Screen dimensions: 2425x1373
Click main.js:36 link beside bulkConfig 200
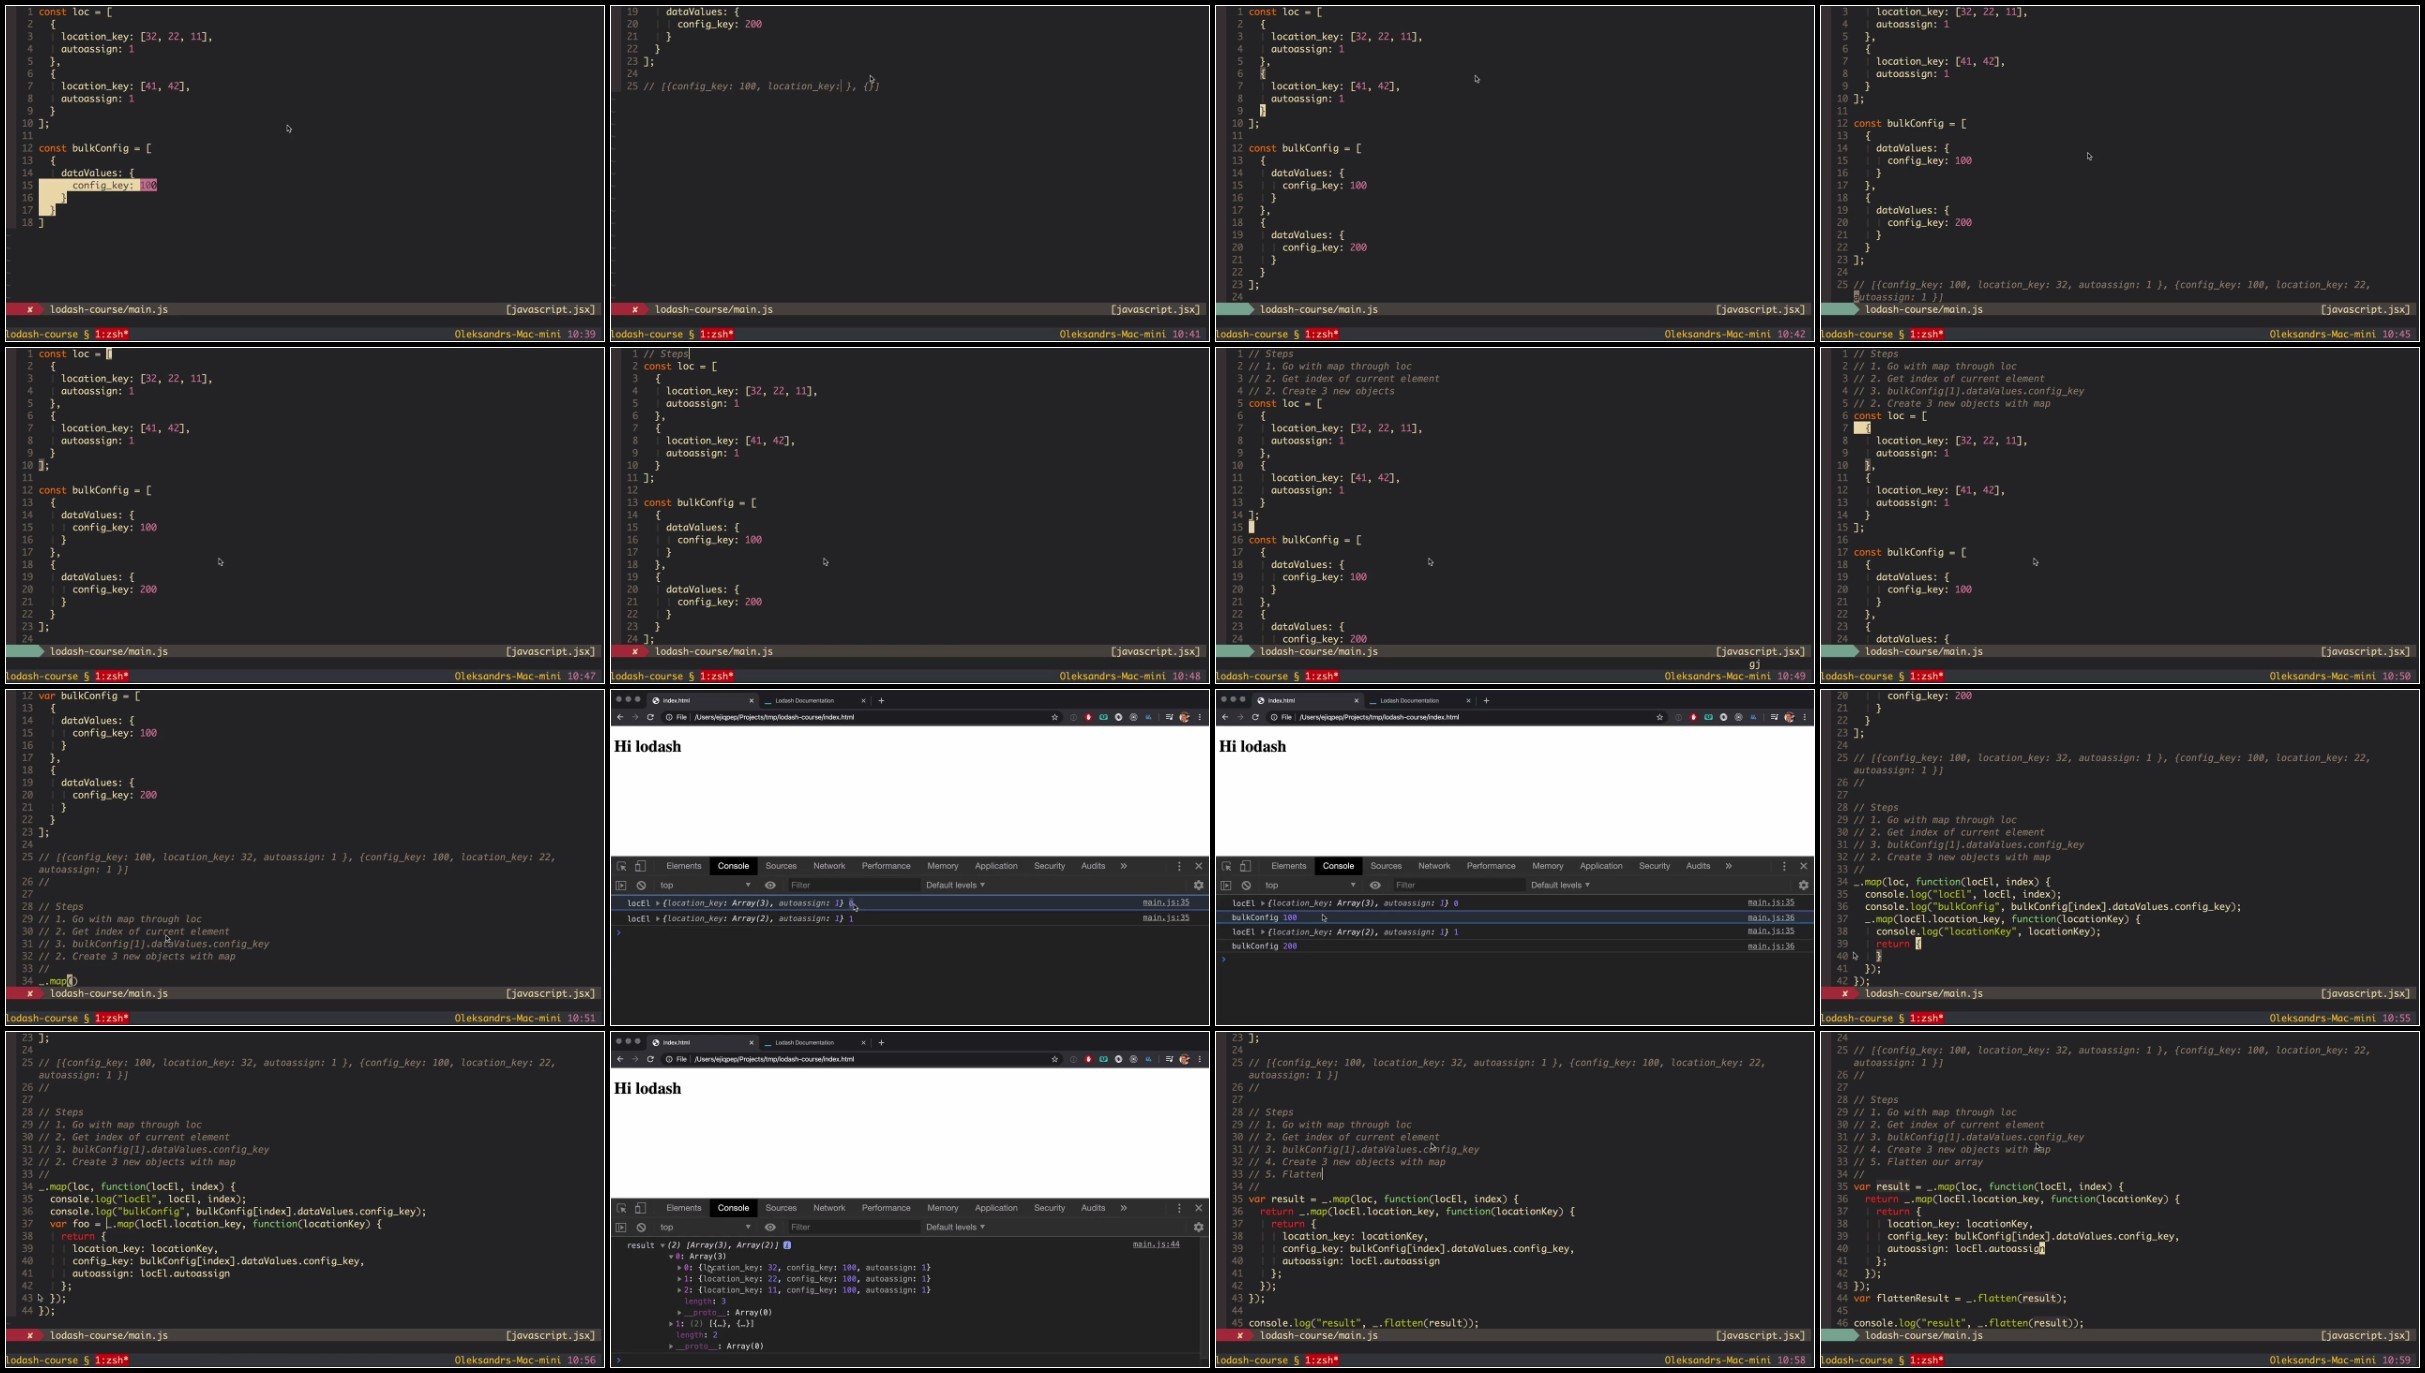pos(1770,946)
